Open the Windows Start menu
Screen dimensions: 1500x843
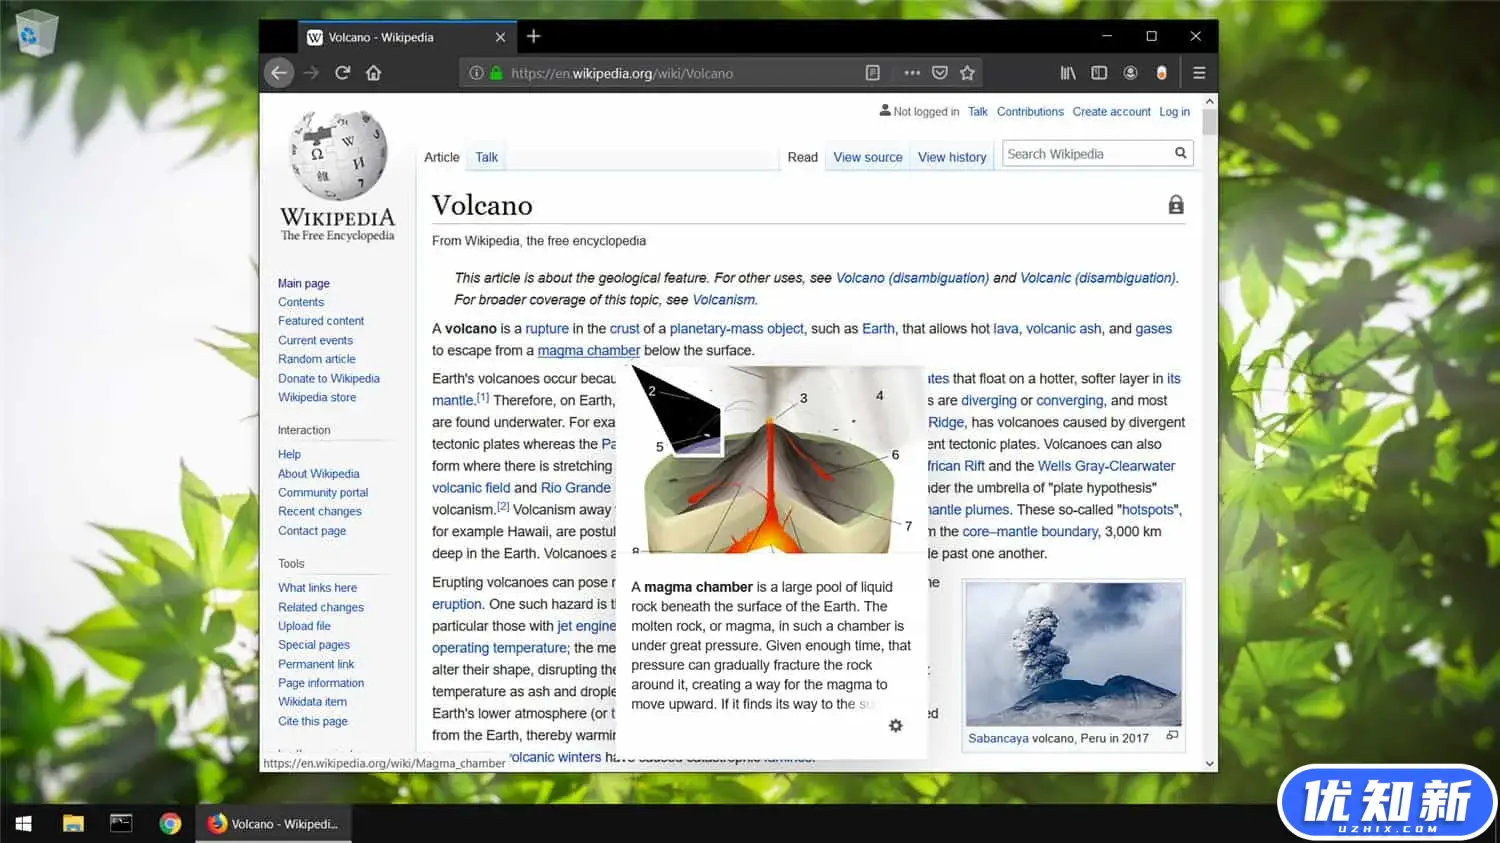pyautogui.click(x=24, y=823)
